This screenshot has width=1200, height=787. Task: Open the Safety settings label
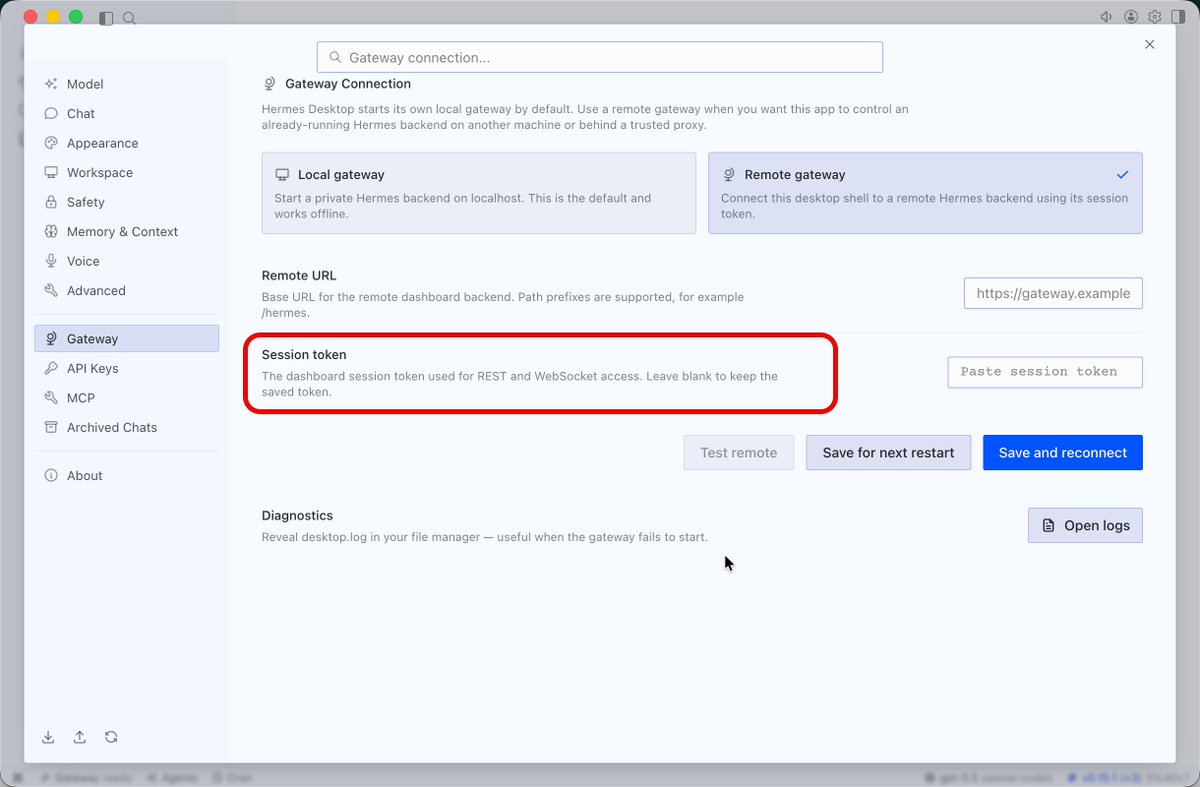pyautogui.click(x=85, y=202)
